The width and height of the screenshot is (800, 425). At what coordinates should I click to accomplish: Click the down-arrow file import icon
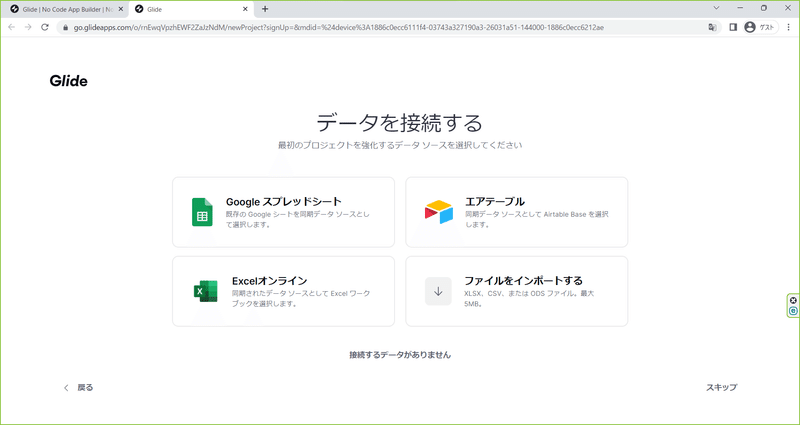pos(438,291)
